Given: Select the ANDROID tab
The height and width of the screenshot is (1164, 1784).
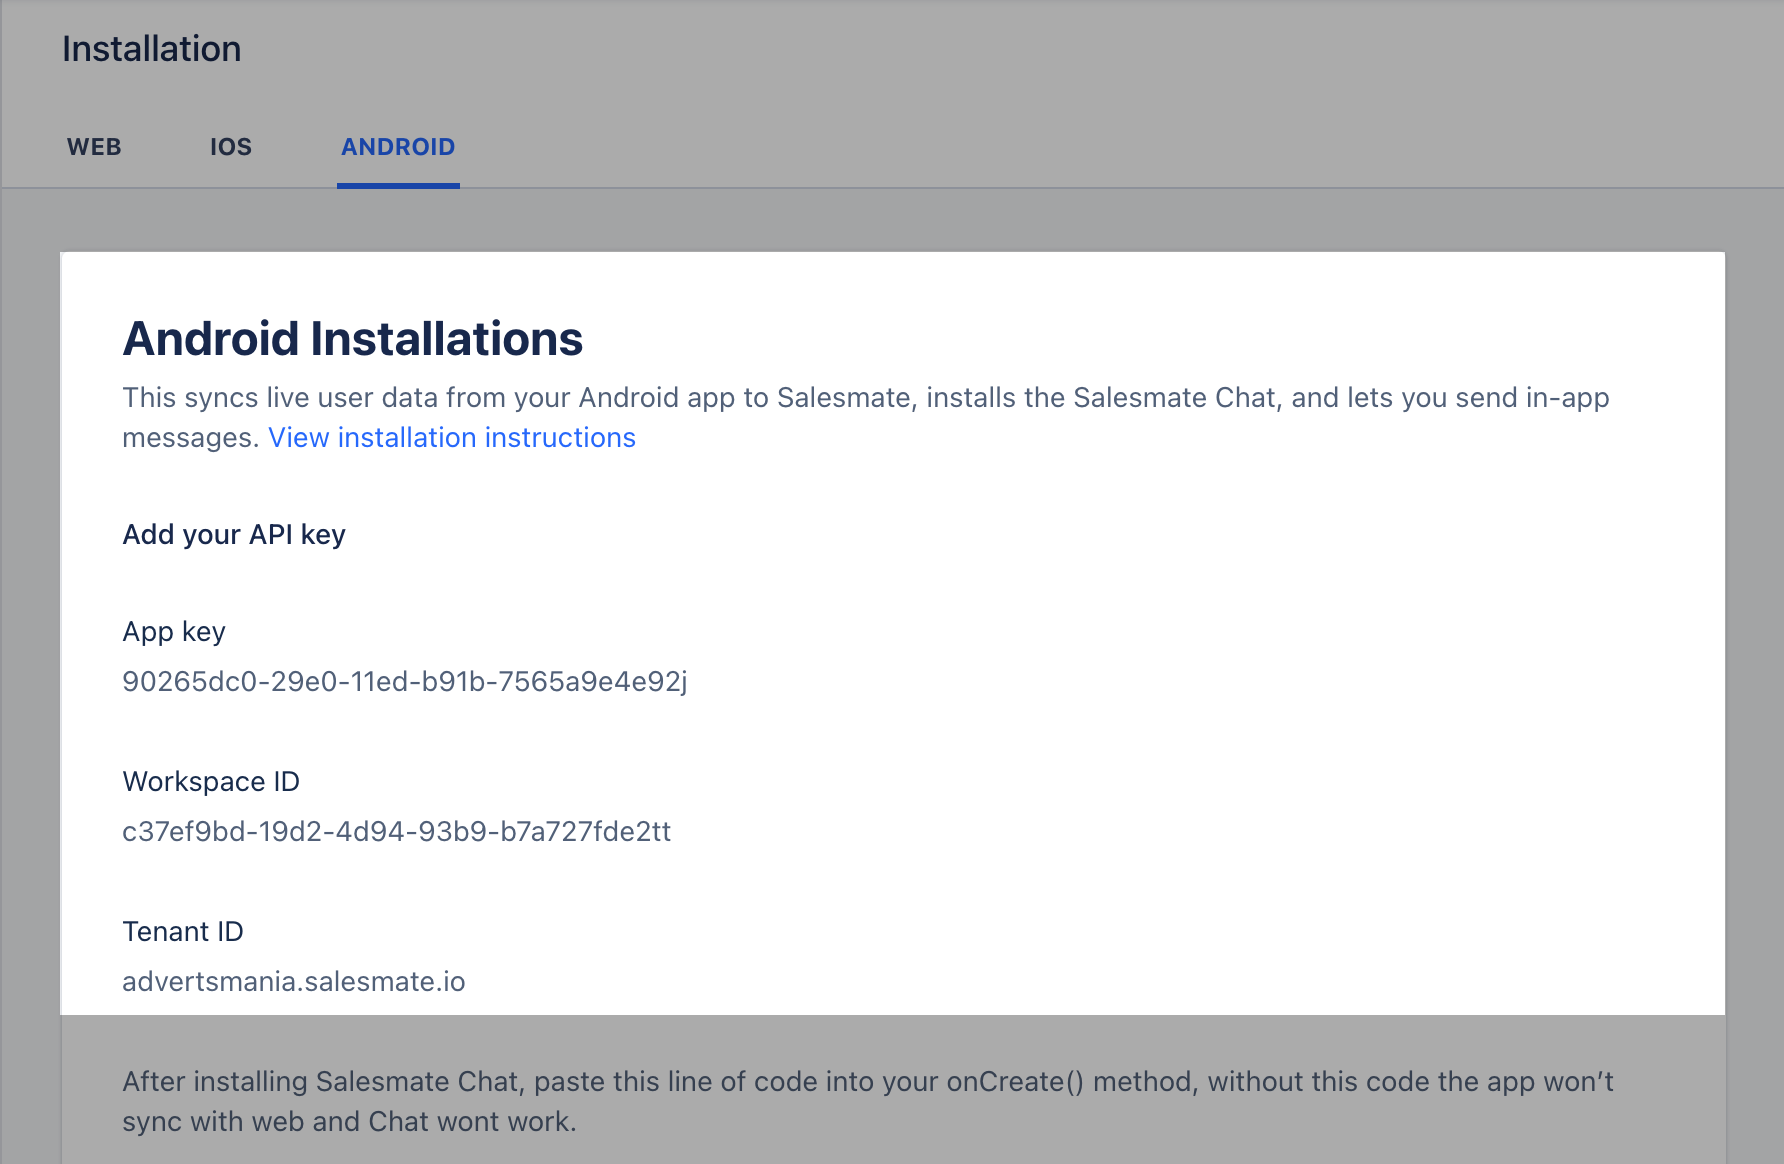Looking at the screenshot, I should (x=398, y=147).
